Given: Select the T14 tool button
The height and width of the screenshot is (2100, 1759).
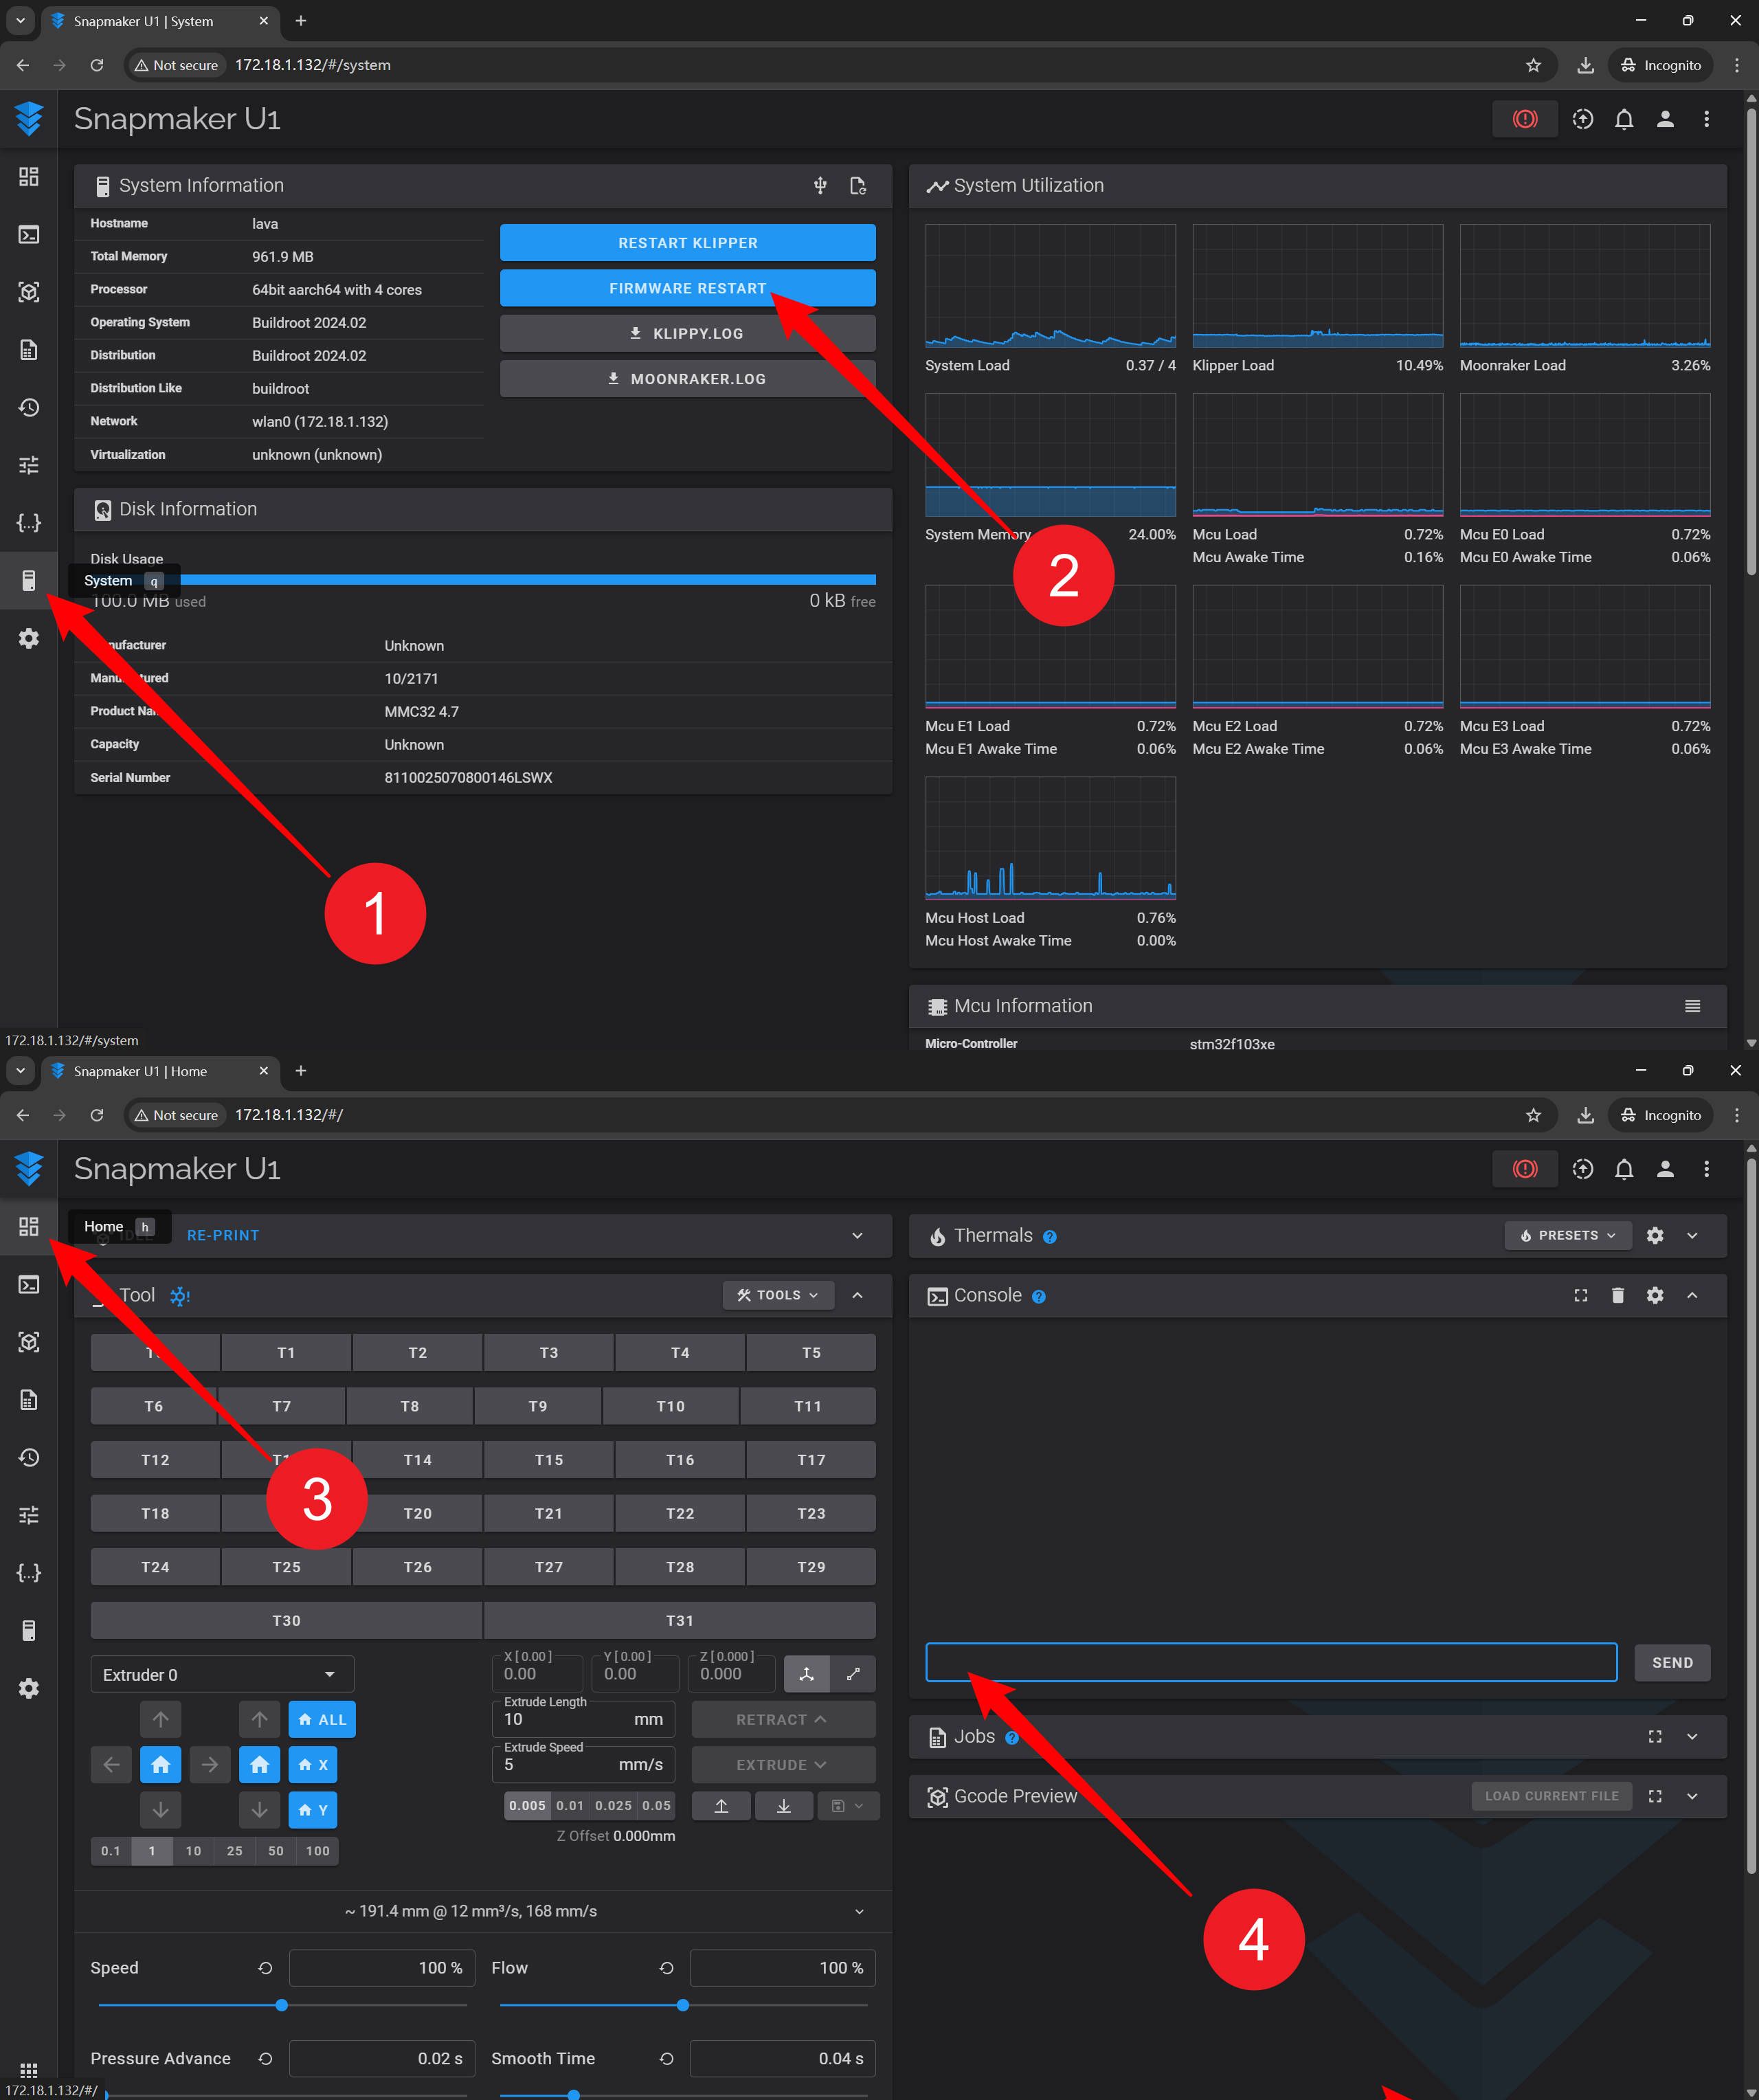Looking at the screenshot, I should pyautogui.click(x=417, y=1459).
